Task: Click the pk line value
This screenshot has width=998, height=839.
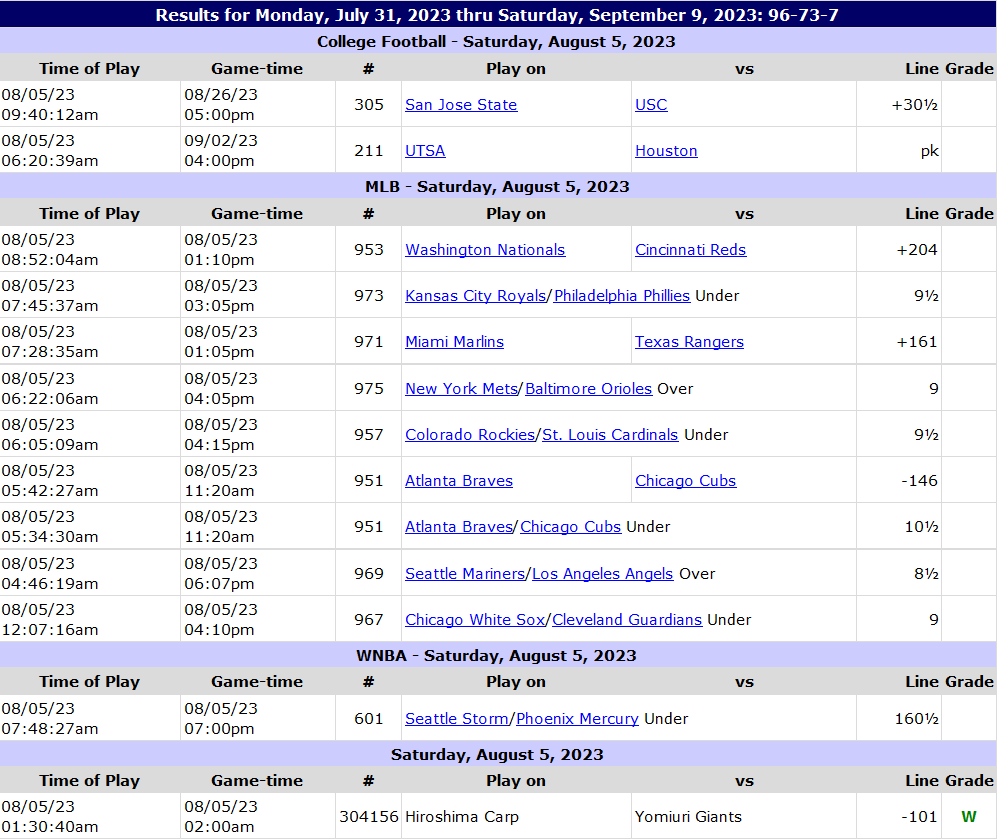Action: pos(929,151)
